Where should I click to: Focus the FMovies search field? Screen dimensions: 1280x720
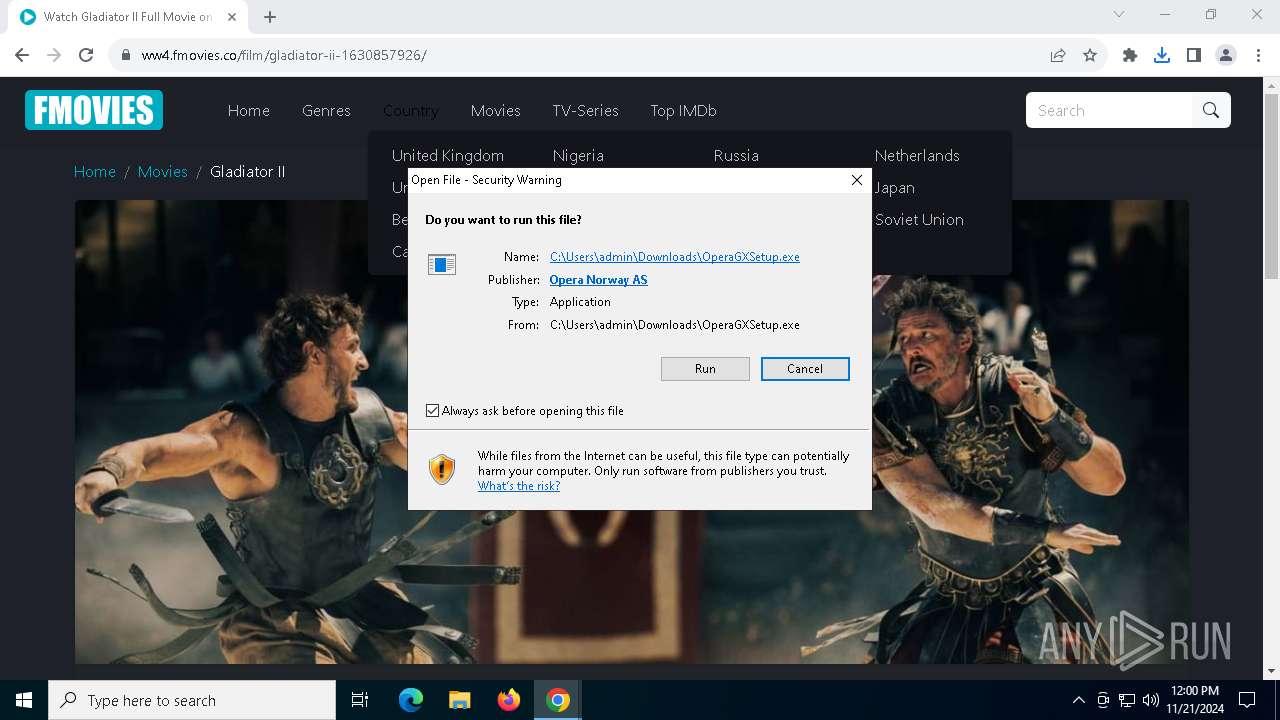(1109, 110)
